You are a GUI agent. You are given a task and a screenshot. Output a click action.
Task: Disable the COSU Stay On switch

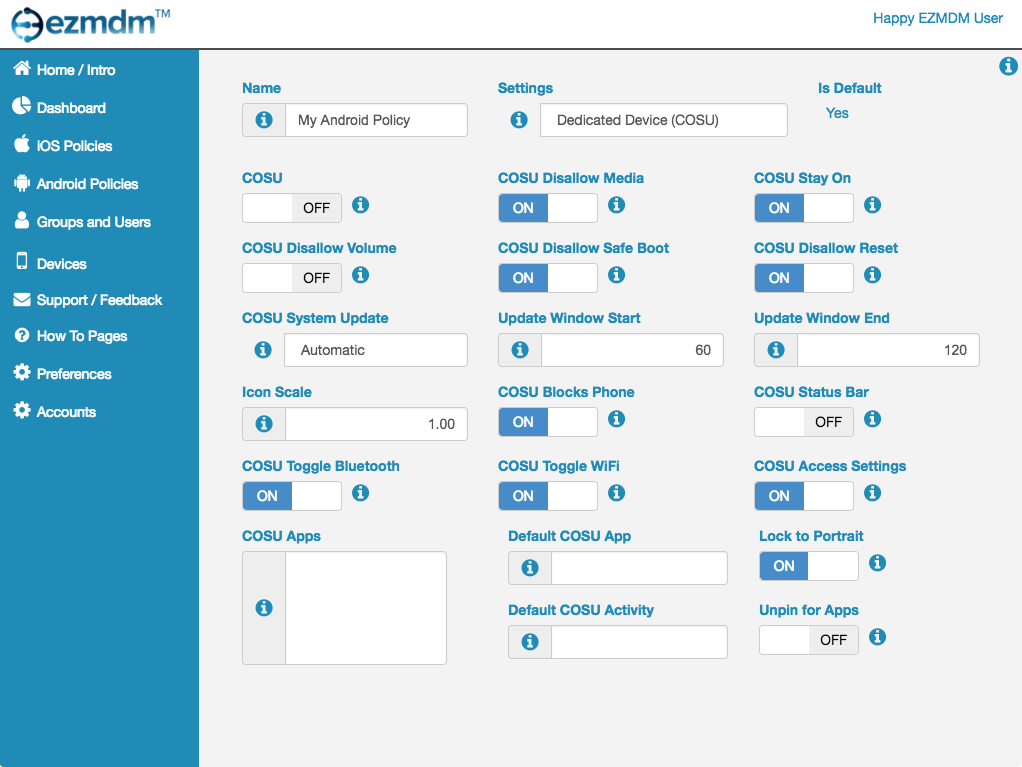tap(804, 208)
